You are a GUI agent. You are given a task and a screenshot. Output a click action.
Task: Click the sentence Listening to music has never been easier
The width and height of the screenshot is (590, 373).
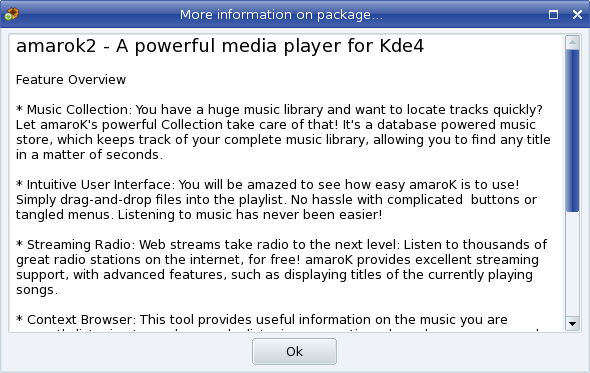(250, 215)
